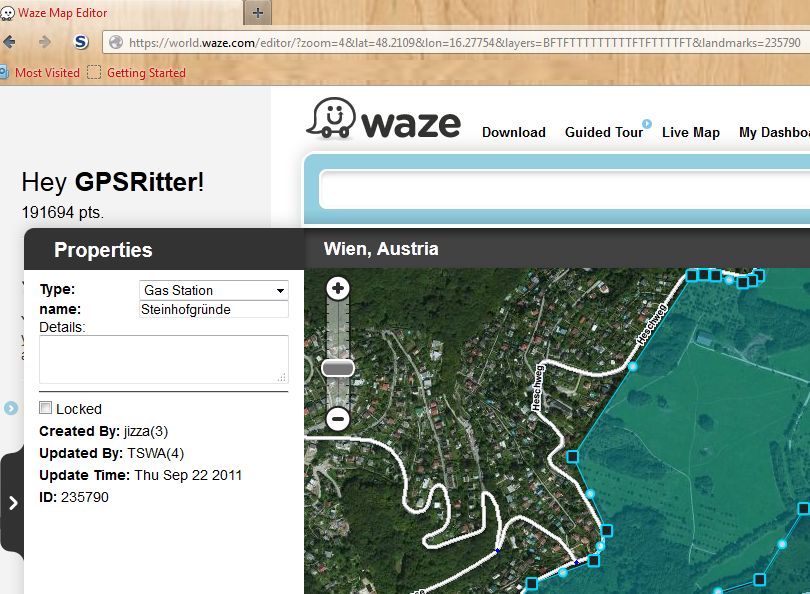
Task: Click the Waze logo
Action: coord(384,121)
